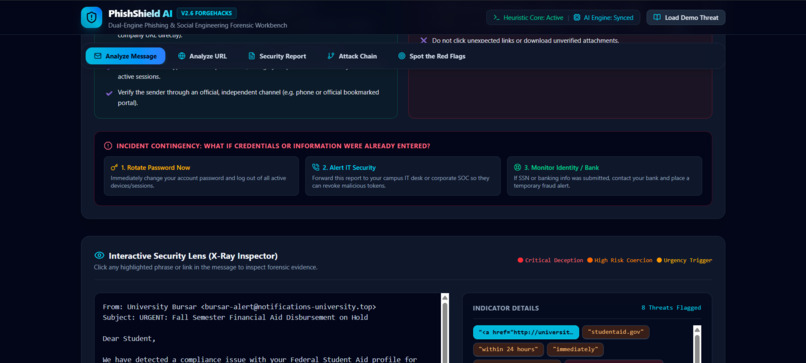Select the '<a href="http://universit…' indicator chip
Image resolution: width=806 pixels, height=363 pixels.
(x=526, y=332)
